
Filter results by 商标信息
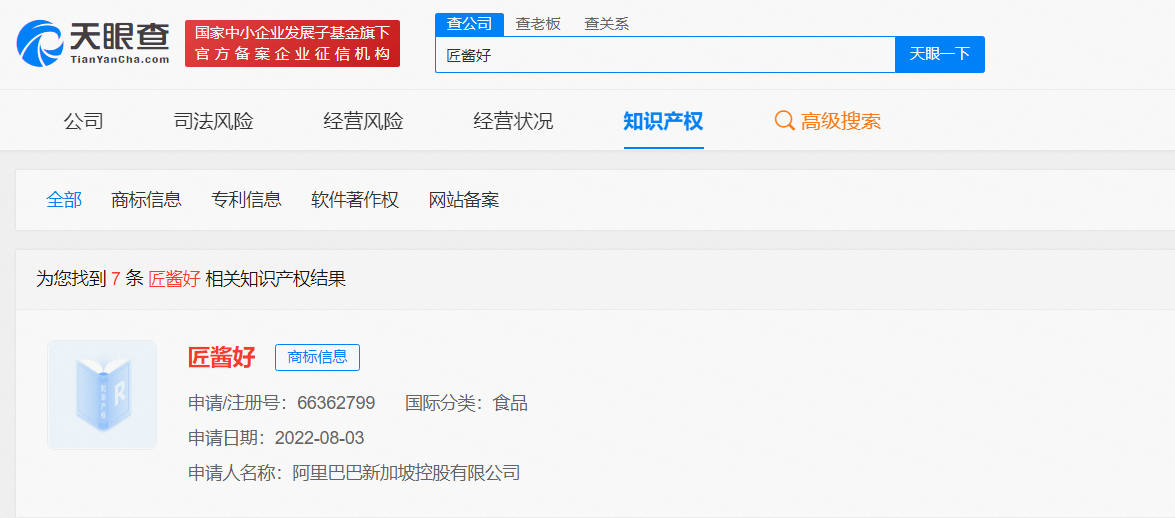[x=146, y=200]
